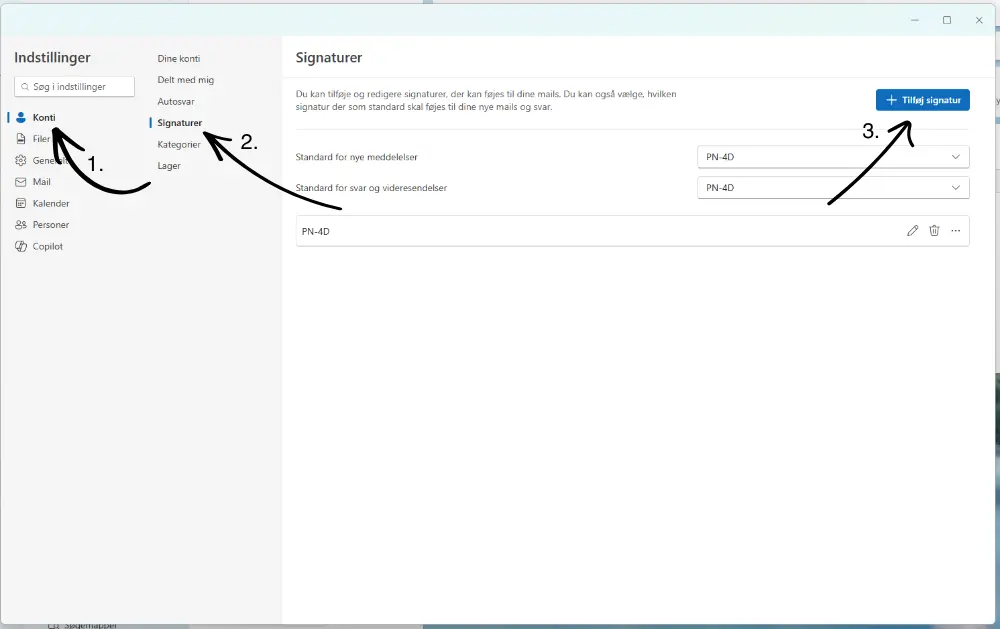1000x629 pixels.
Task: Go to the Copilot settings category
Action: [x=48, y=246]
